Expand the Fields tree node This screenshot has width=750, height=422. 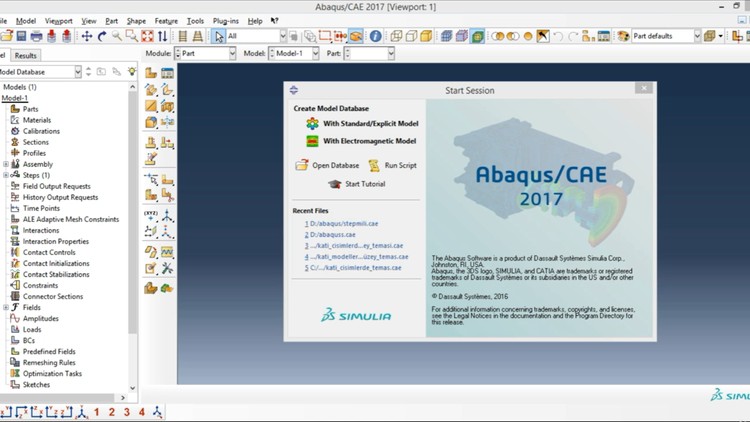point(6,307)
